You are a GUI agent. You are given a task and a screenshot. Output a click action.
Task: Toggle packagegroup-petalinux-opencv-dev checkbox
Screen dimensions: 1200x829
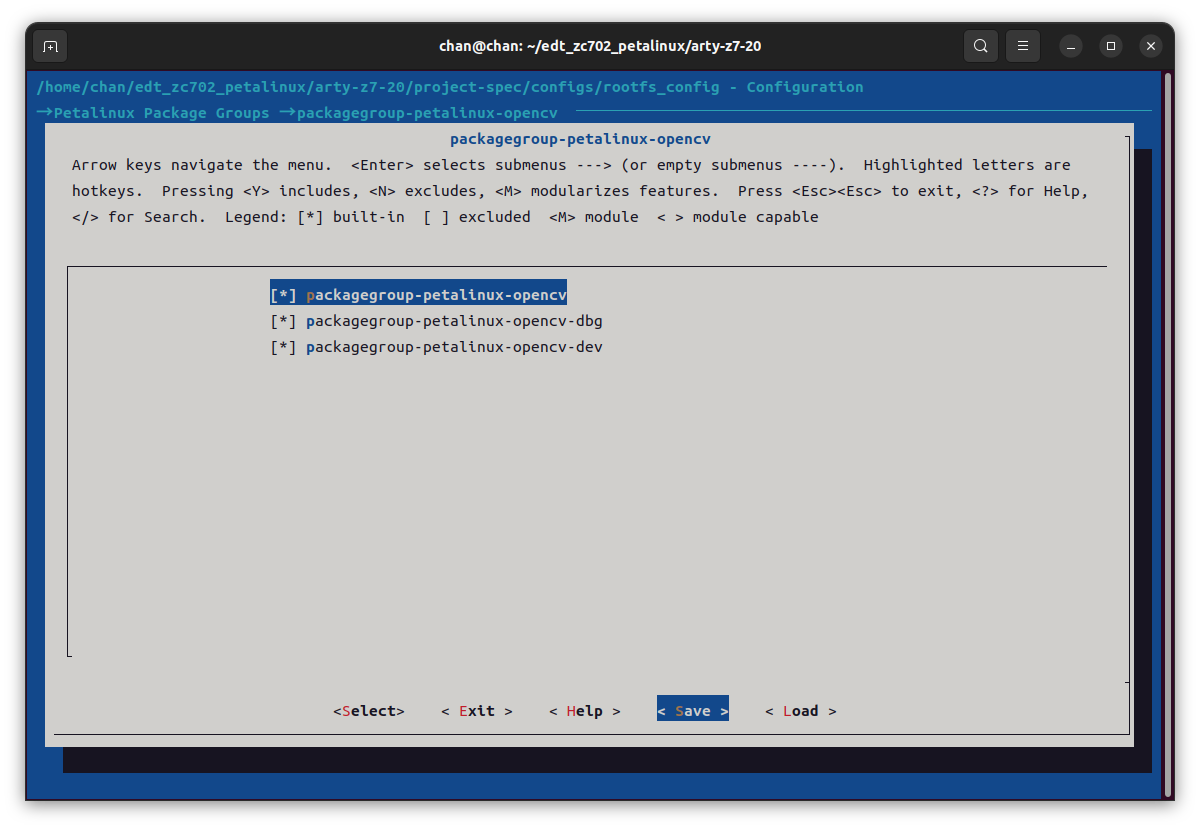click(x=284, y=347)
